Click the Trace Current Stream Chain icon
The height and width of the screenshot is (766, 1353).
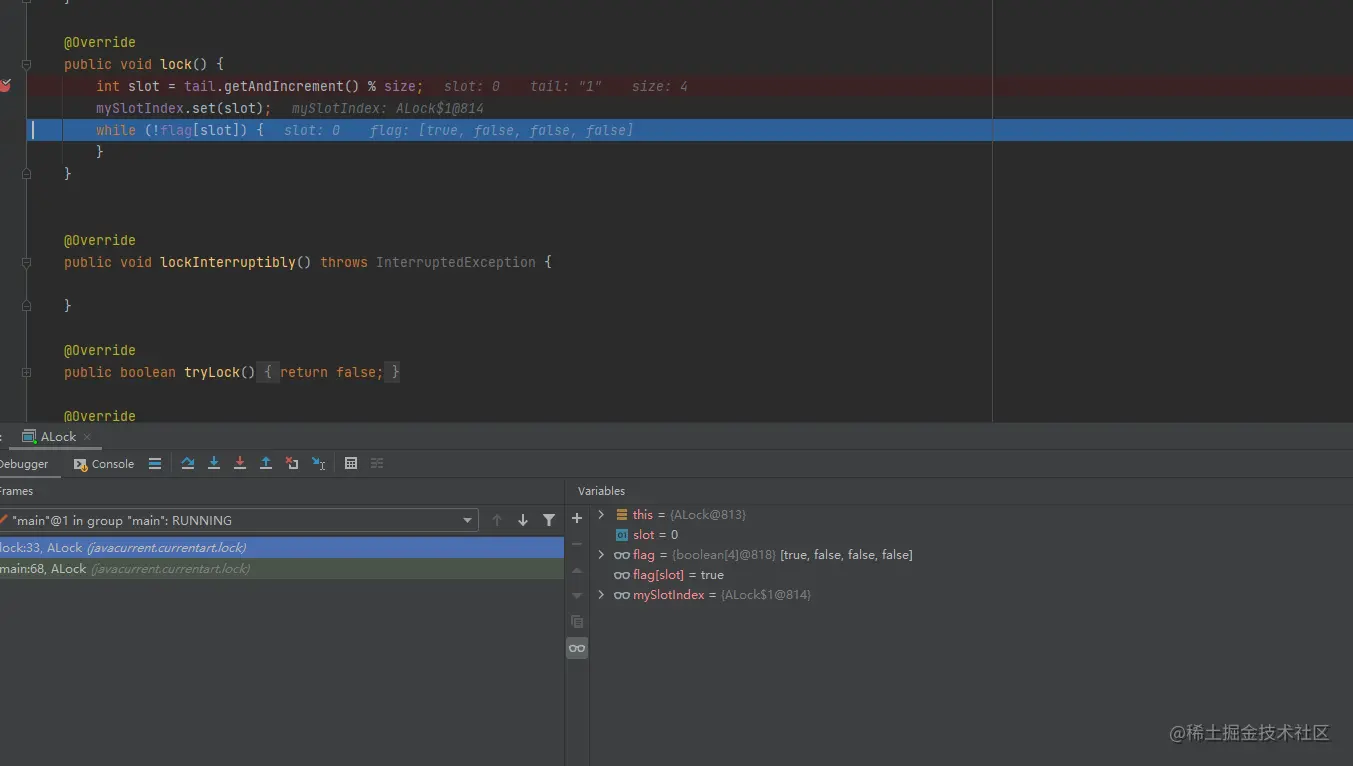[x=377, y=463]
